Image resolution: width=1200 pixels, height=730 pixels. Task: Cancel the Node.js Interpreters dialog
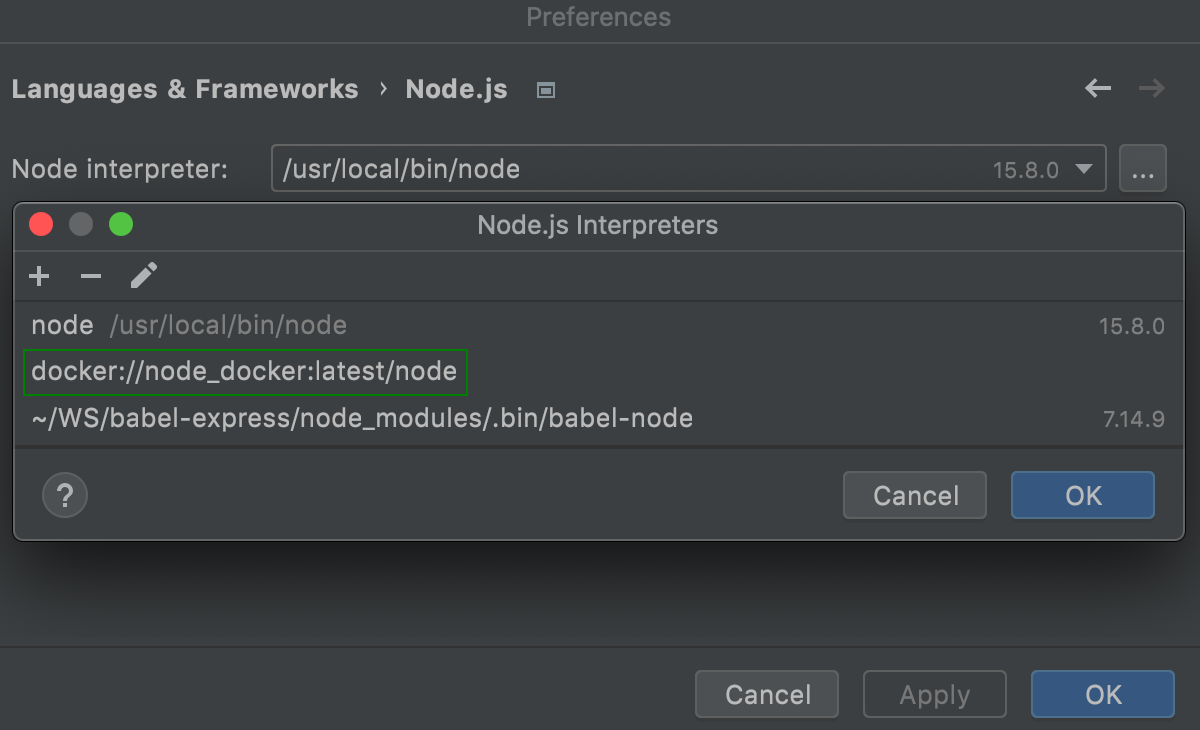[x=914, y=495]
